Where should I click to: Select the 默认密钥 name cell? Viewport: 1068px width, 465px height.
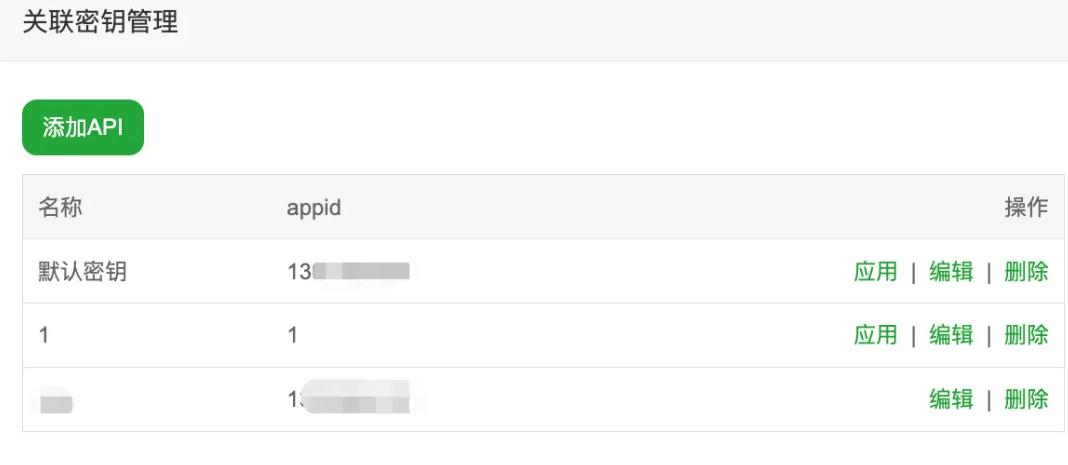(x=82, y=271)
